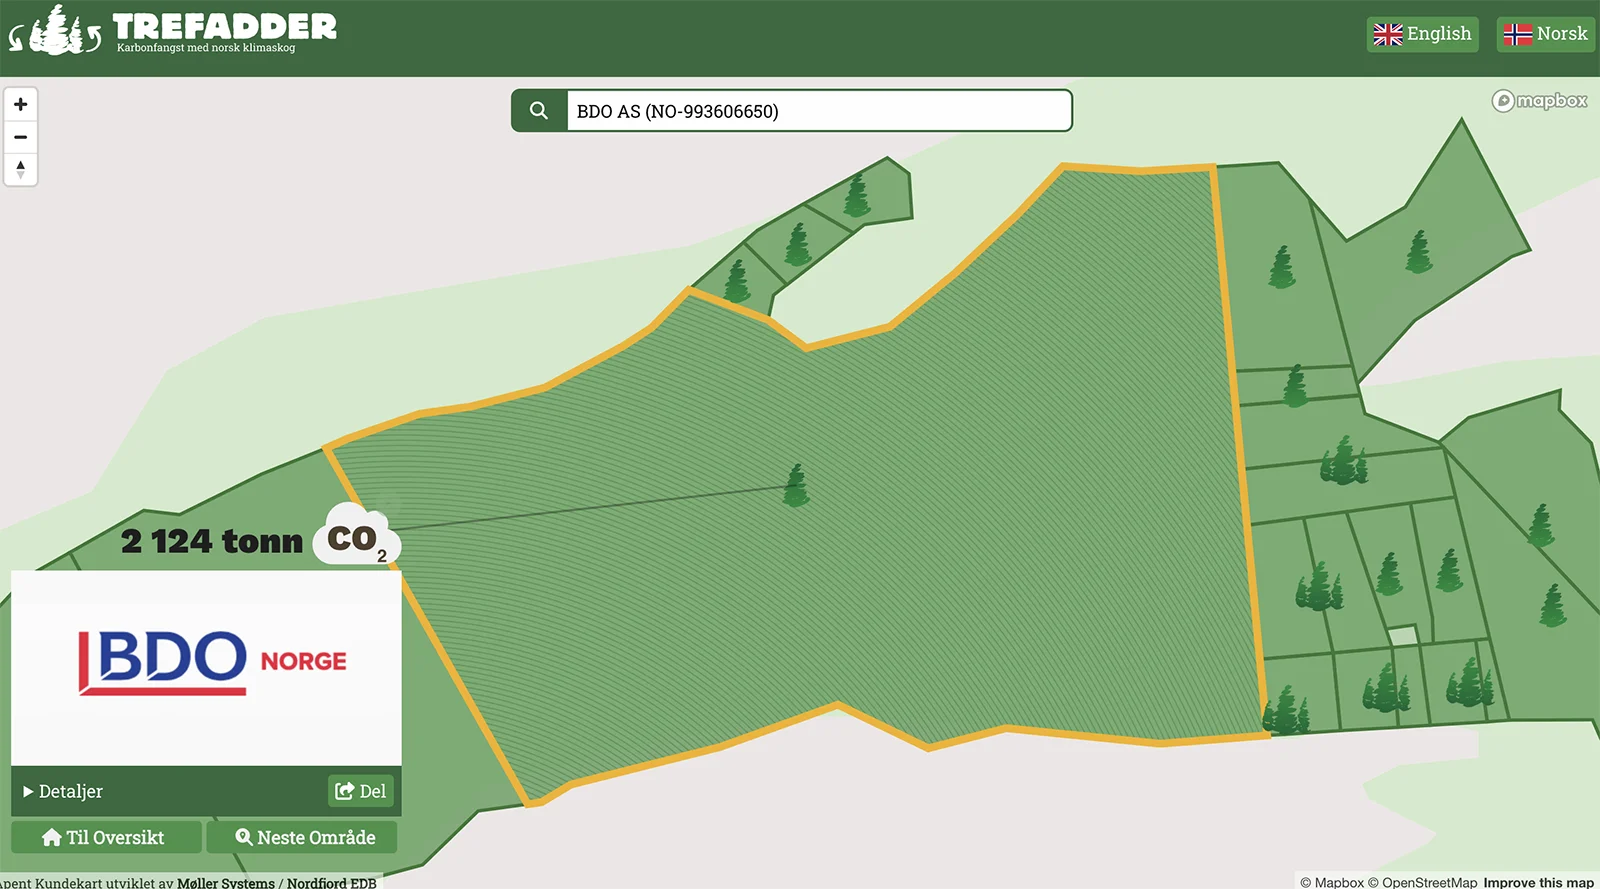The height and width of the screenshot is (889, 1600).
Task: Click the search magnifier icon
Action: [539, 111]
